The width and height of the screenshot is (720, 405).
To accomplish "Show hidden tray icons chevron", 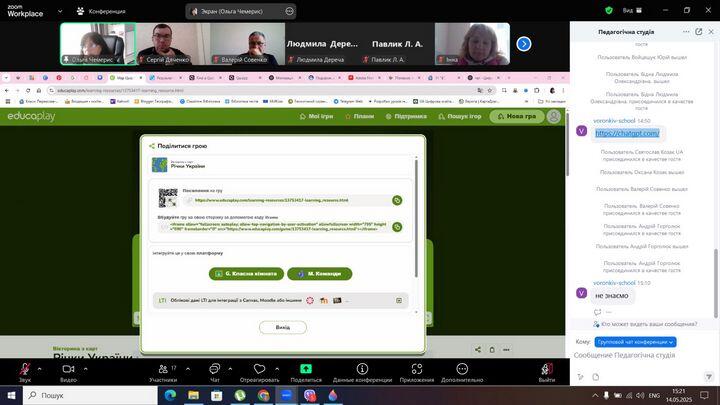I will click(x=595, y=395).
